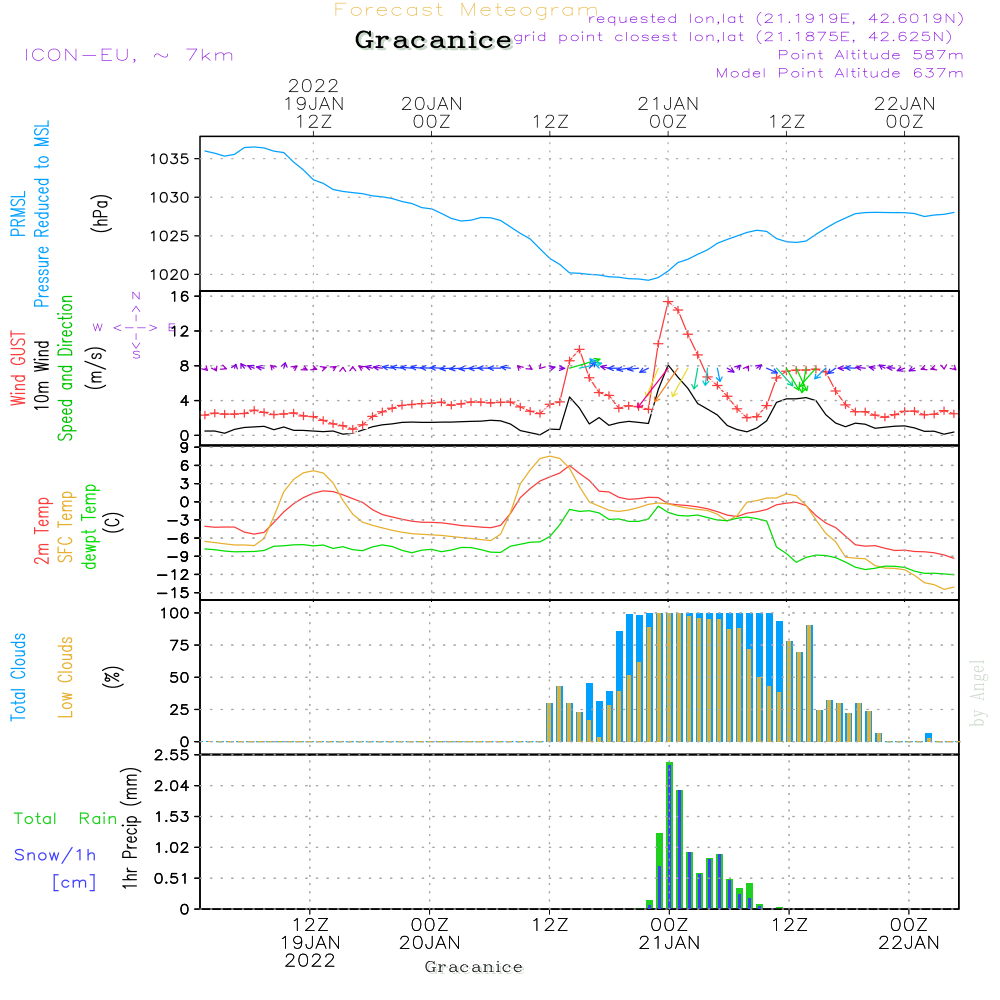Click the top axis "20JAN 00Z" label

coord(432,112)
